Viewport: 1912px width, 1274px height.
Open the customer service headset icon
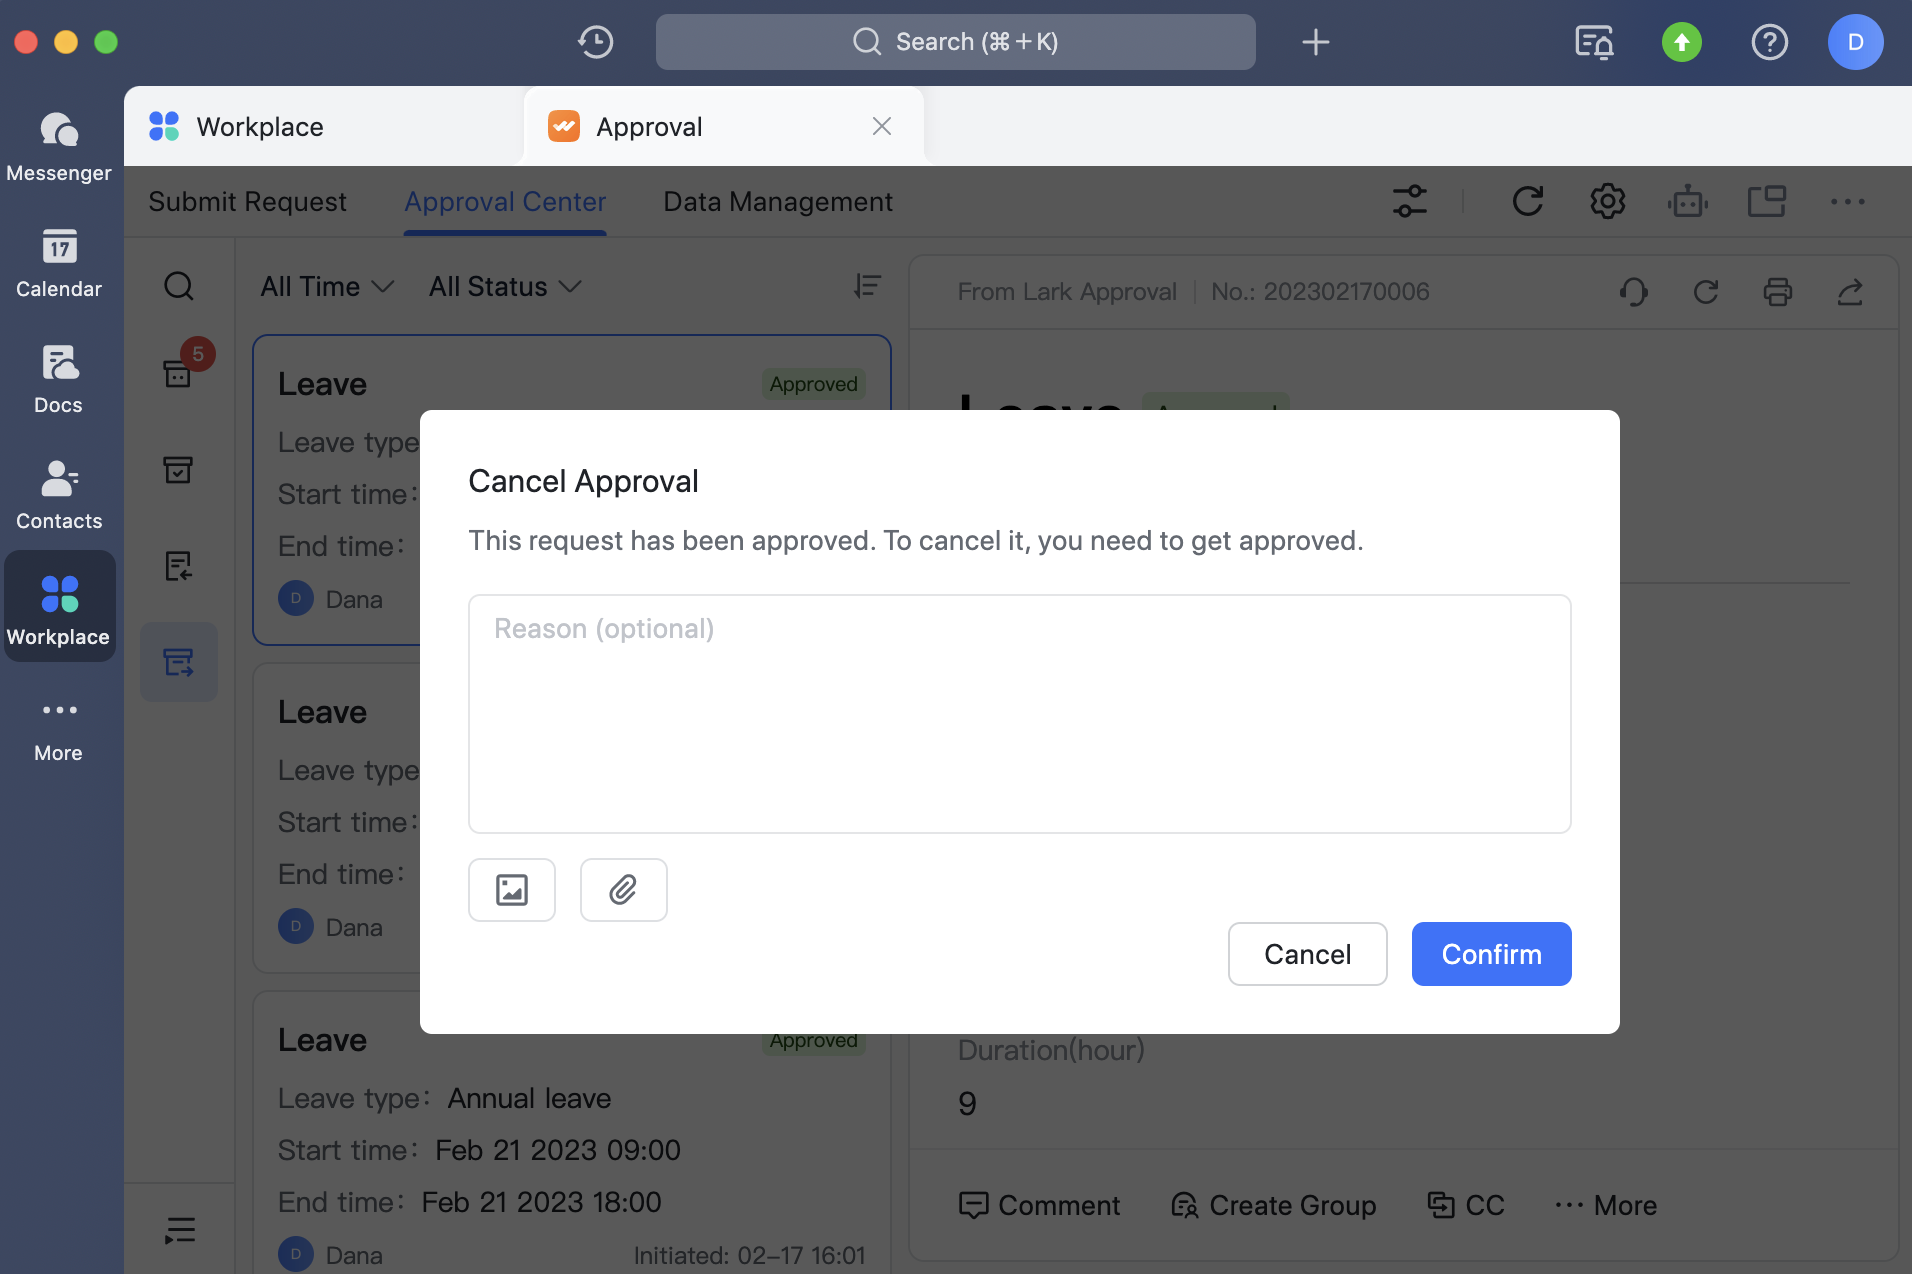(1632, 292)
